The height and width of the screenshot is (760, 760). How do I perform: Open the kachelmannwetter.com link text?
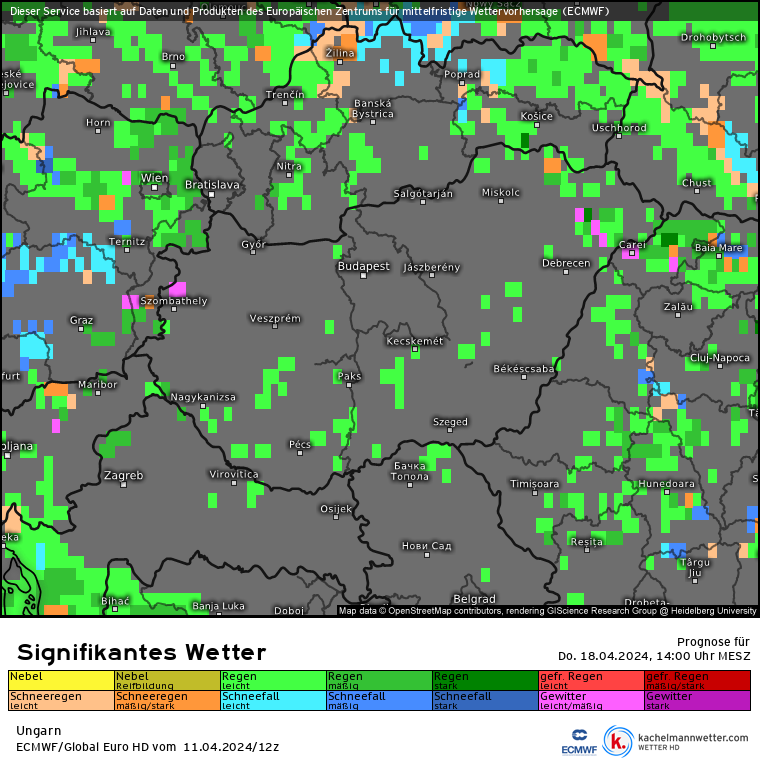click(x=692, y=738)
